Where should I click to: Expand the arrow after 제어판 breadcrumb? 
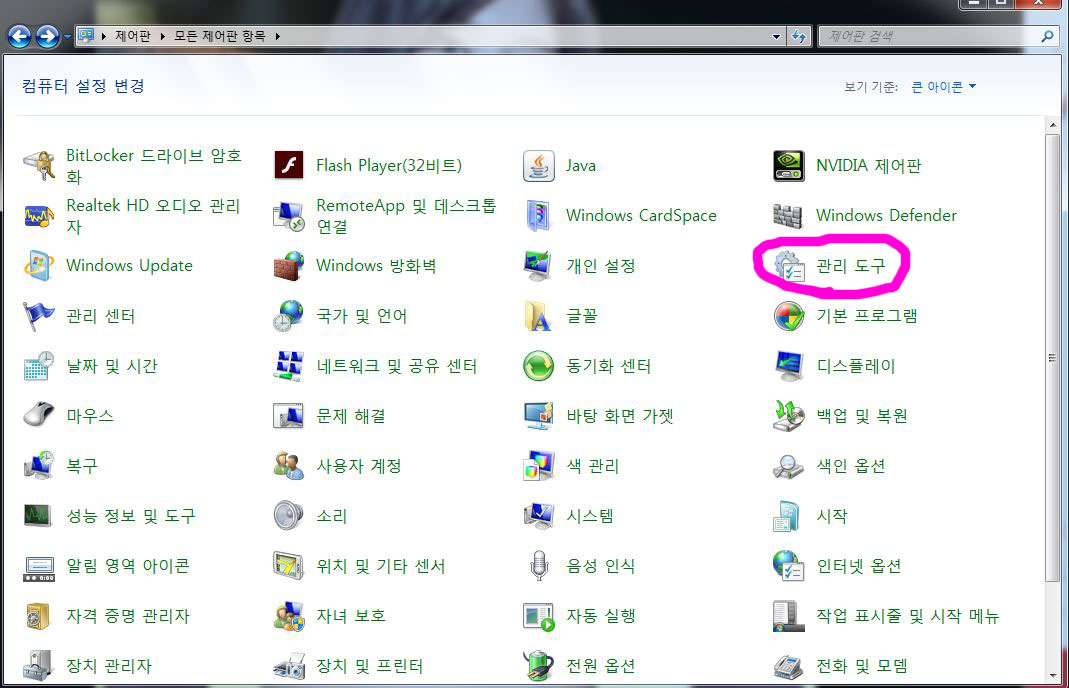tap(163, 36)
